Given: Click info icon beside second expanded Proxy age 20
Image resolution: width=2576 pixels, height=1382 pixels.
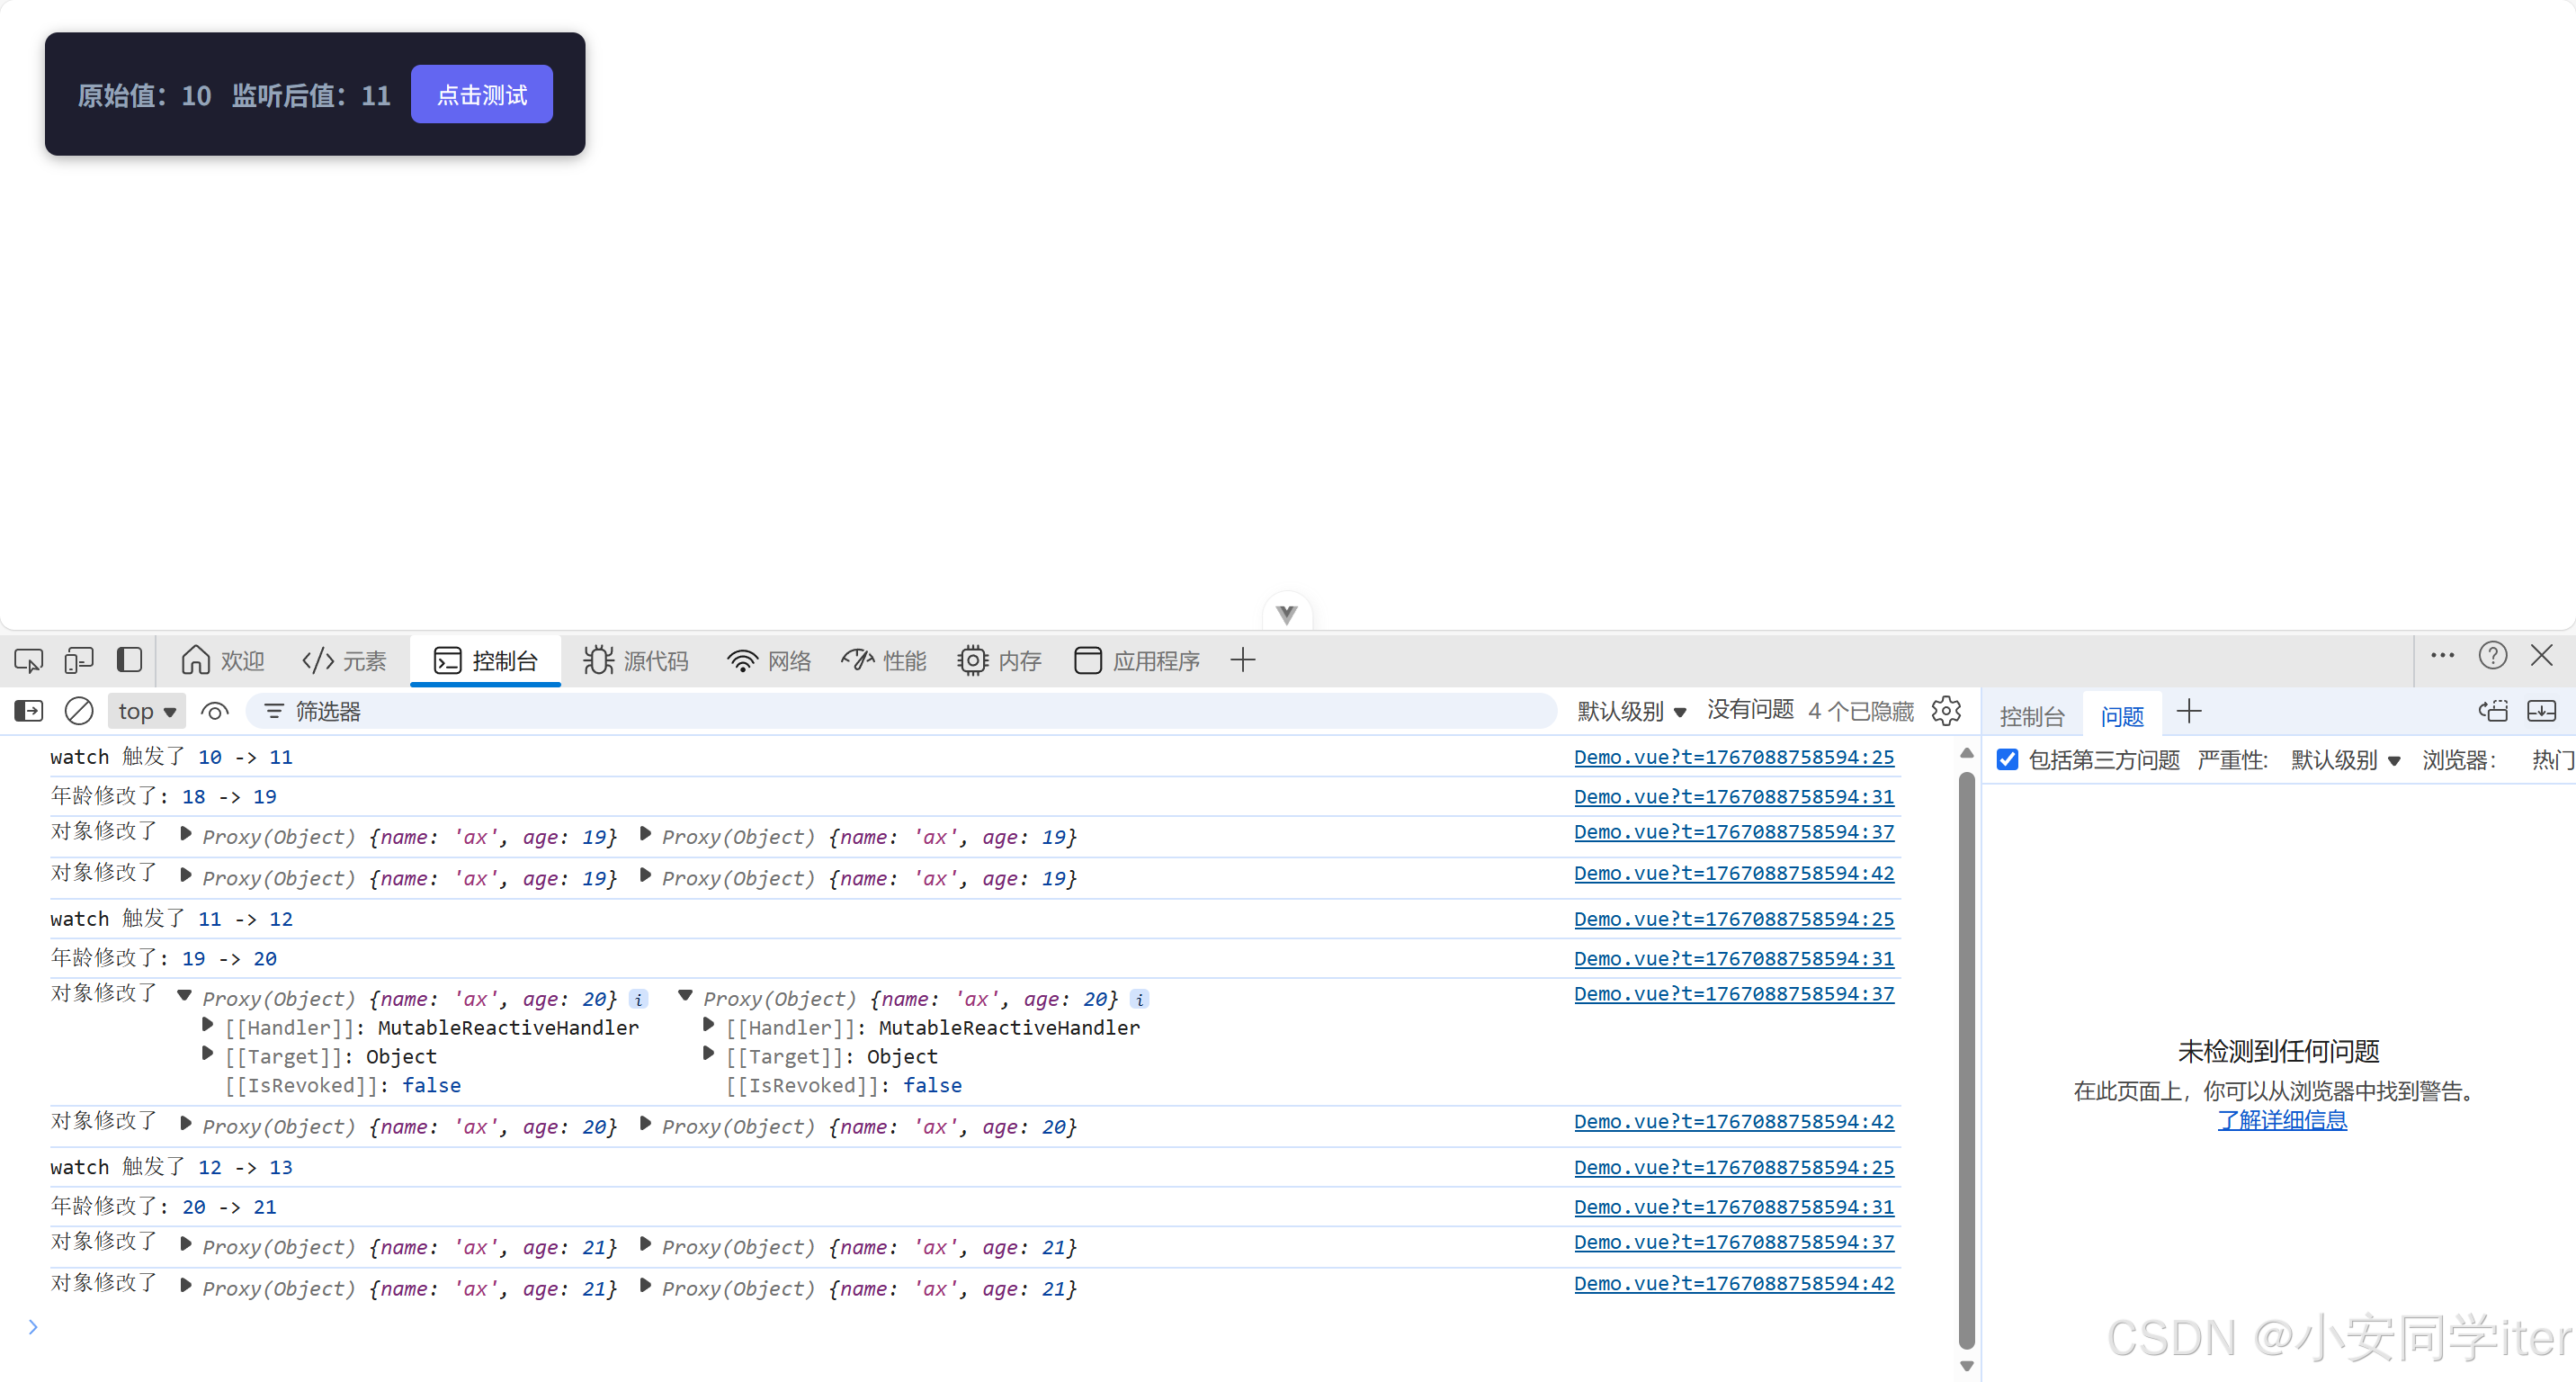Looking at the screenshot, I should [1139, 999].
